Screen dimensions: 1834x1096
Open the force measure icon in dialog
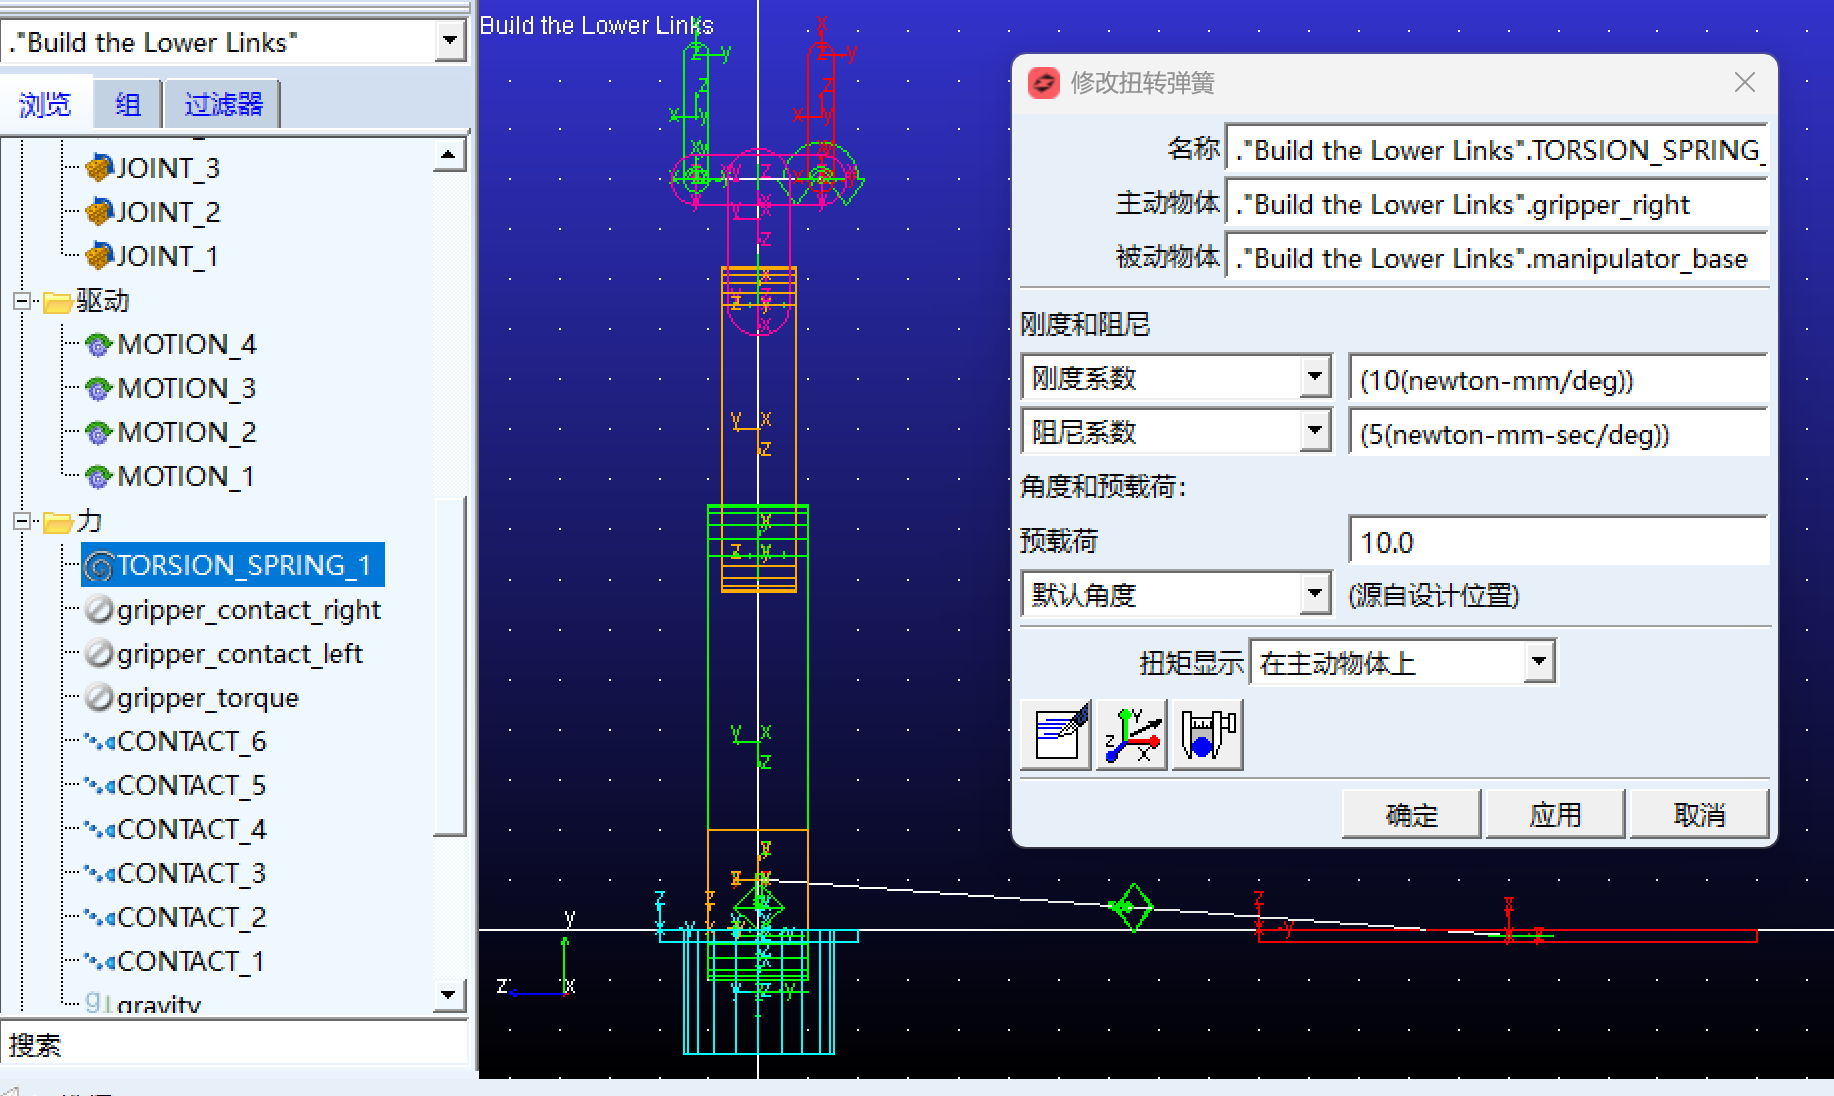(x=1208, y=735)
